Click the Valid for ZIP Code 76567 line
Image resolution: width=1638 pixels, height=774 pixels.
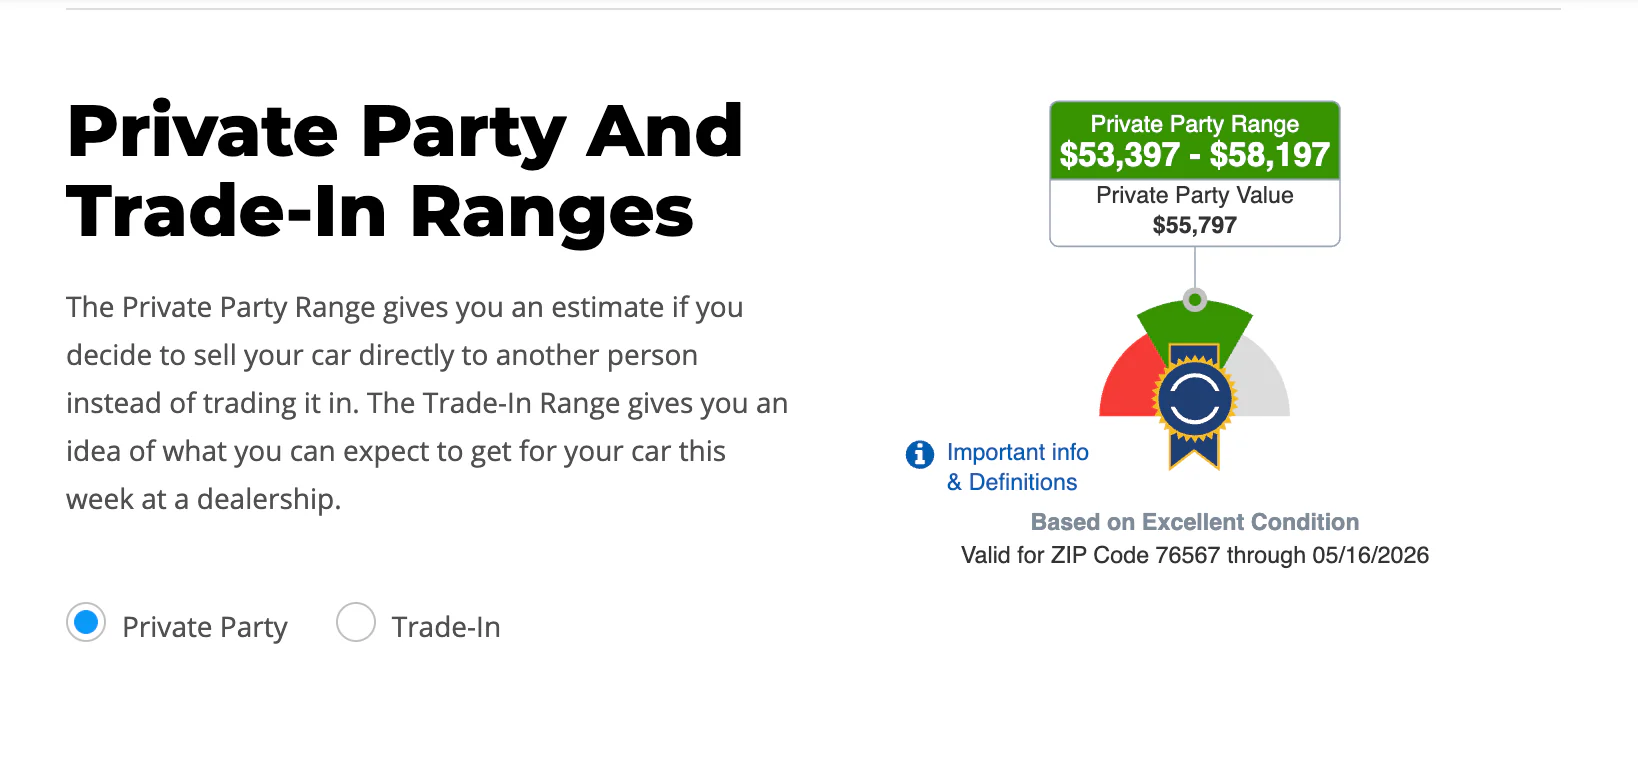[x=1195, y=555]
